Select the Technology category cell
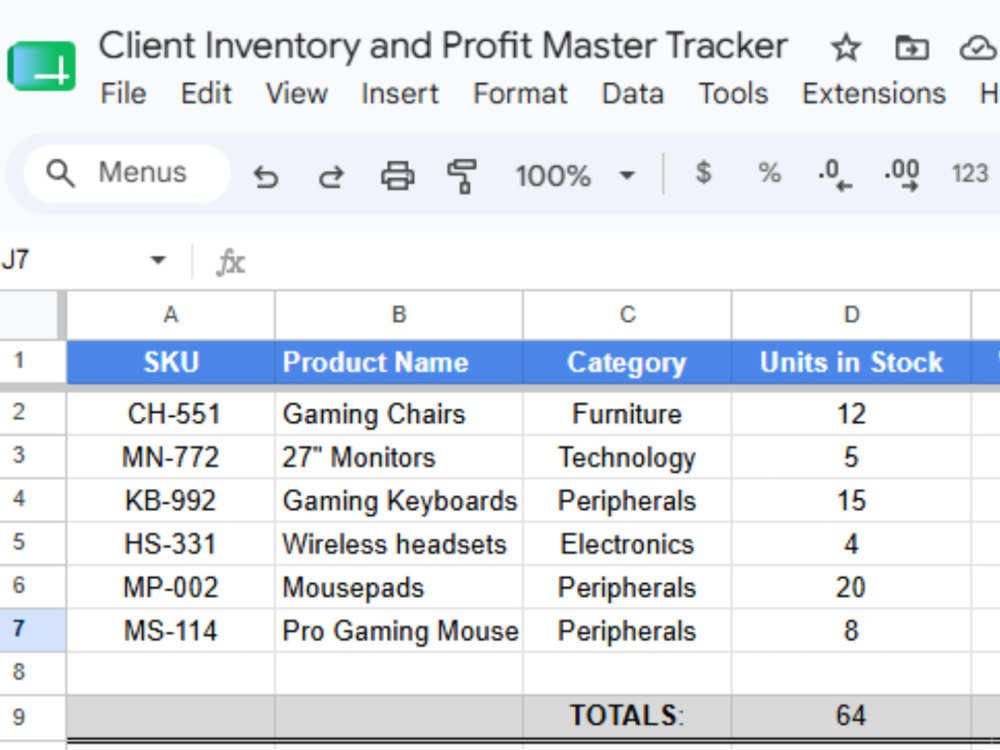Screen dimensions: 1000x750 [628, 457]
